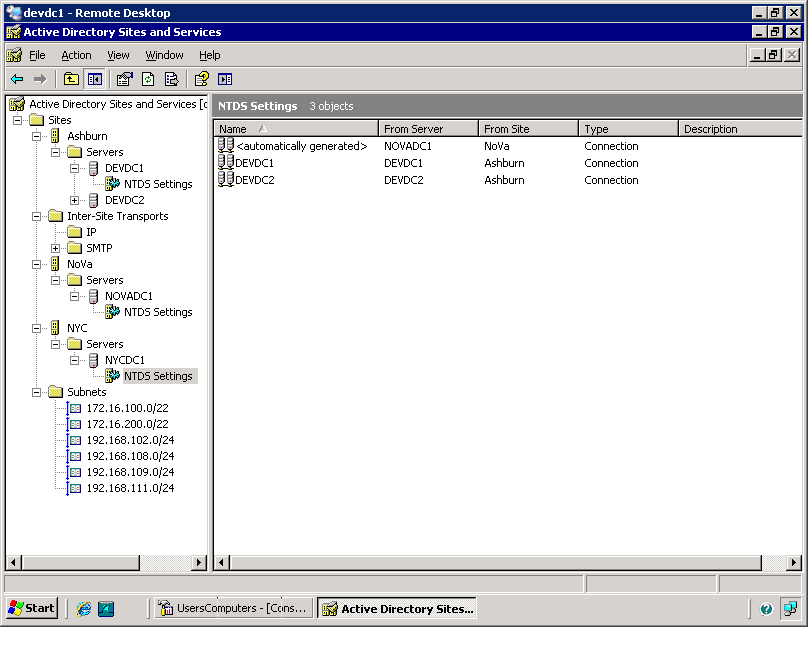Expand the DEVDC2 server node
Viewport: 808px width, 669px height.
pos(75,200)
